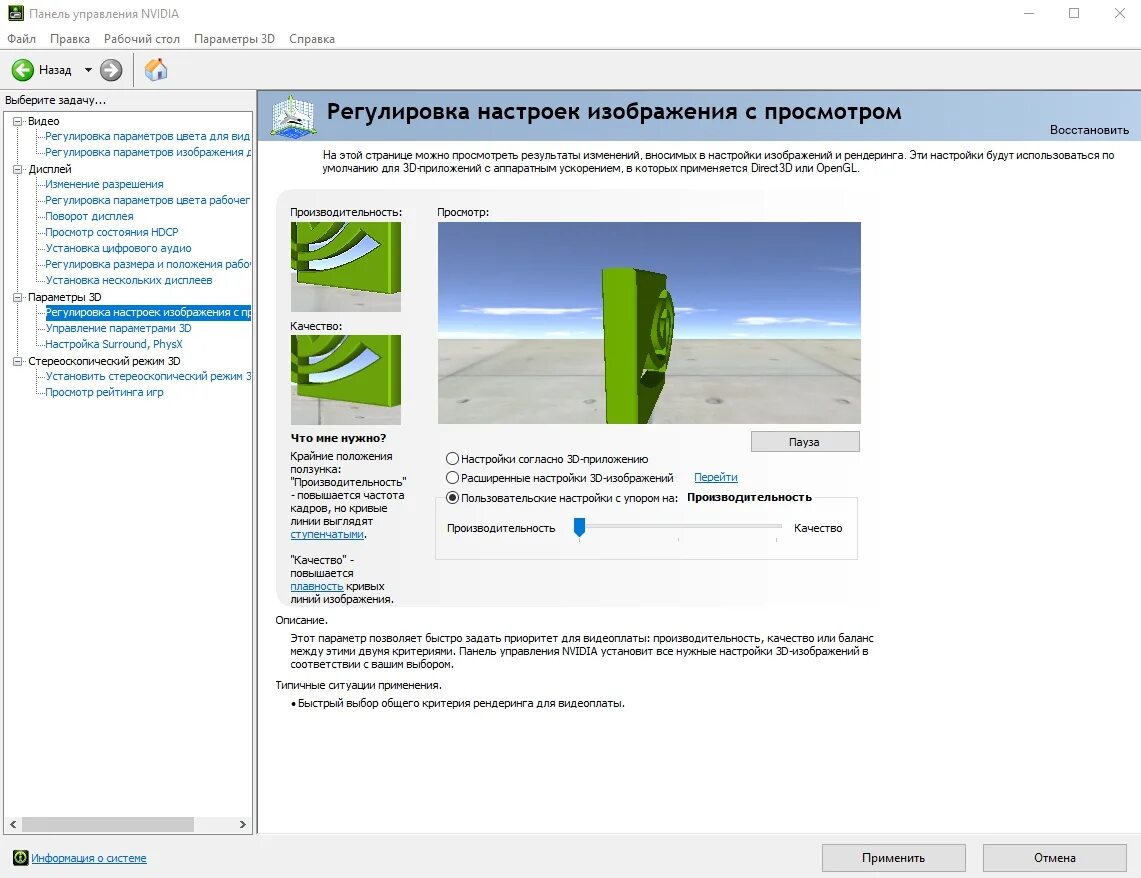This screenshot has width=1141, height=878.
Task: Click the ступенчатыми help link
Action: [x=327, y=534]
